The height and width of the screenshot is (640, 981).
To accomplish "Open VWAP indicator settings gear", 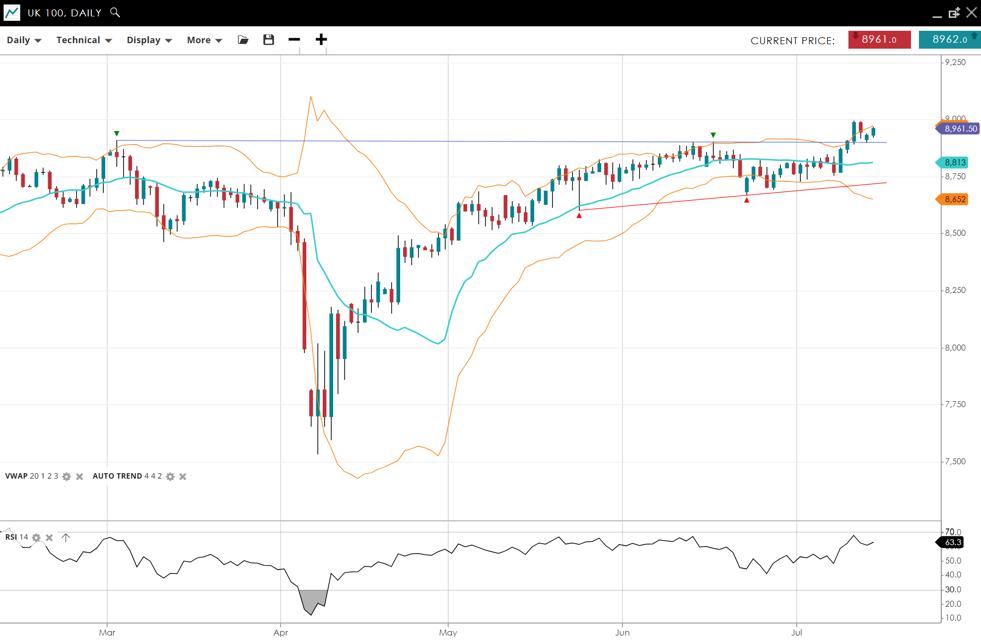I will [67, 477].
